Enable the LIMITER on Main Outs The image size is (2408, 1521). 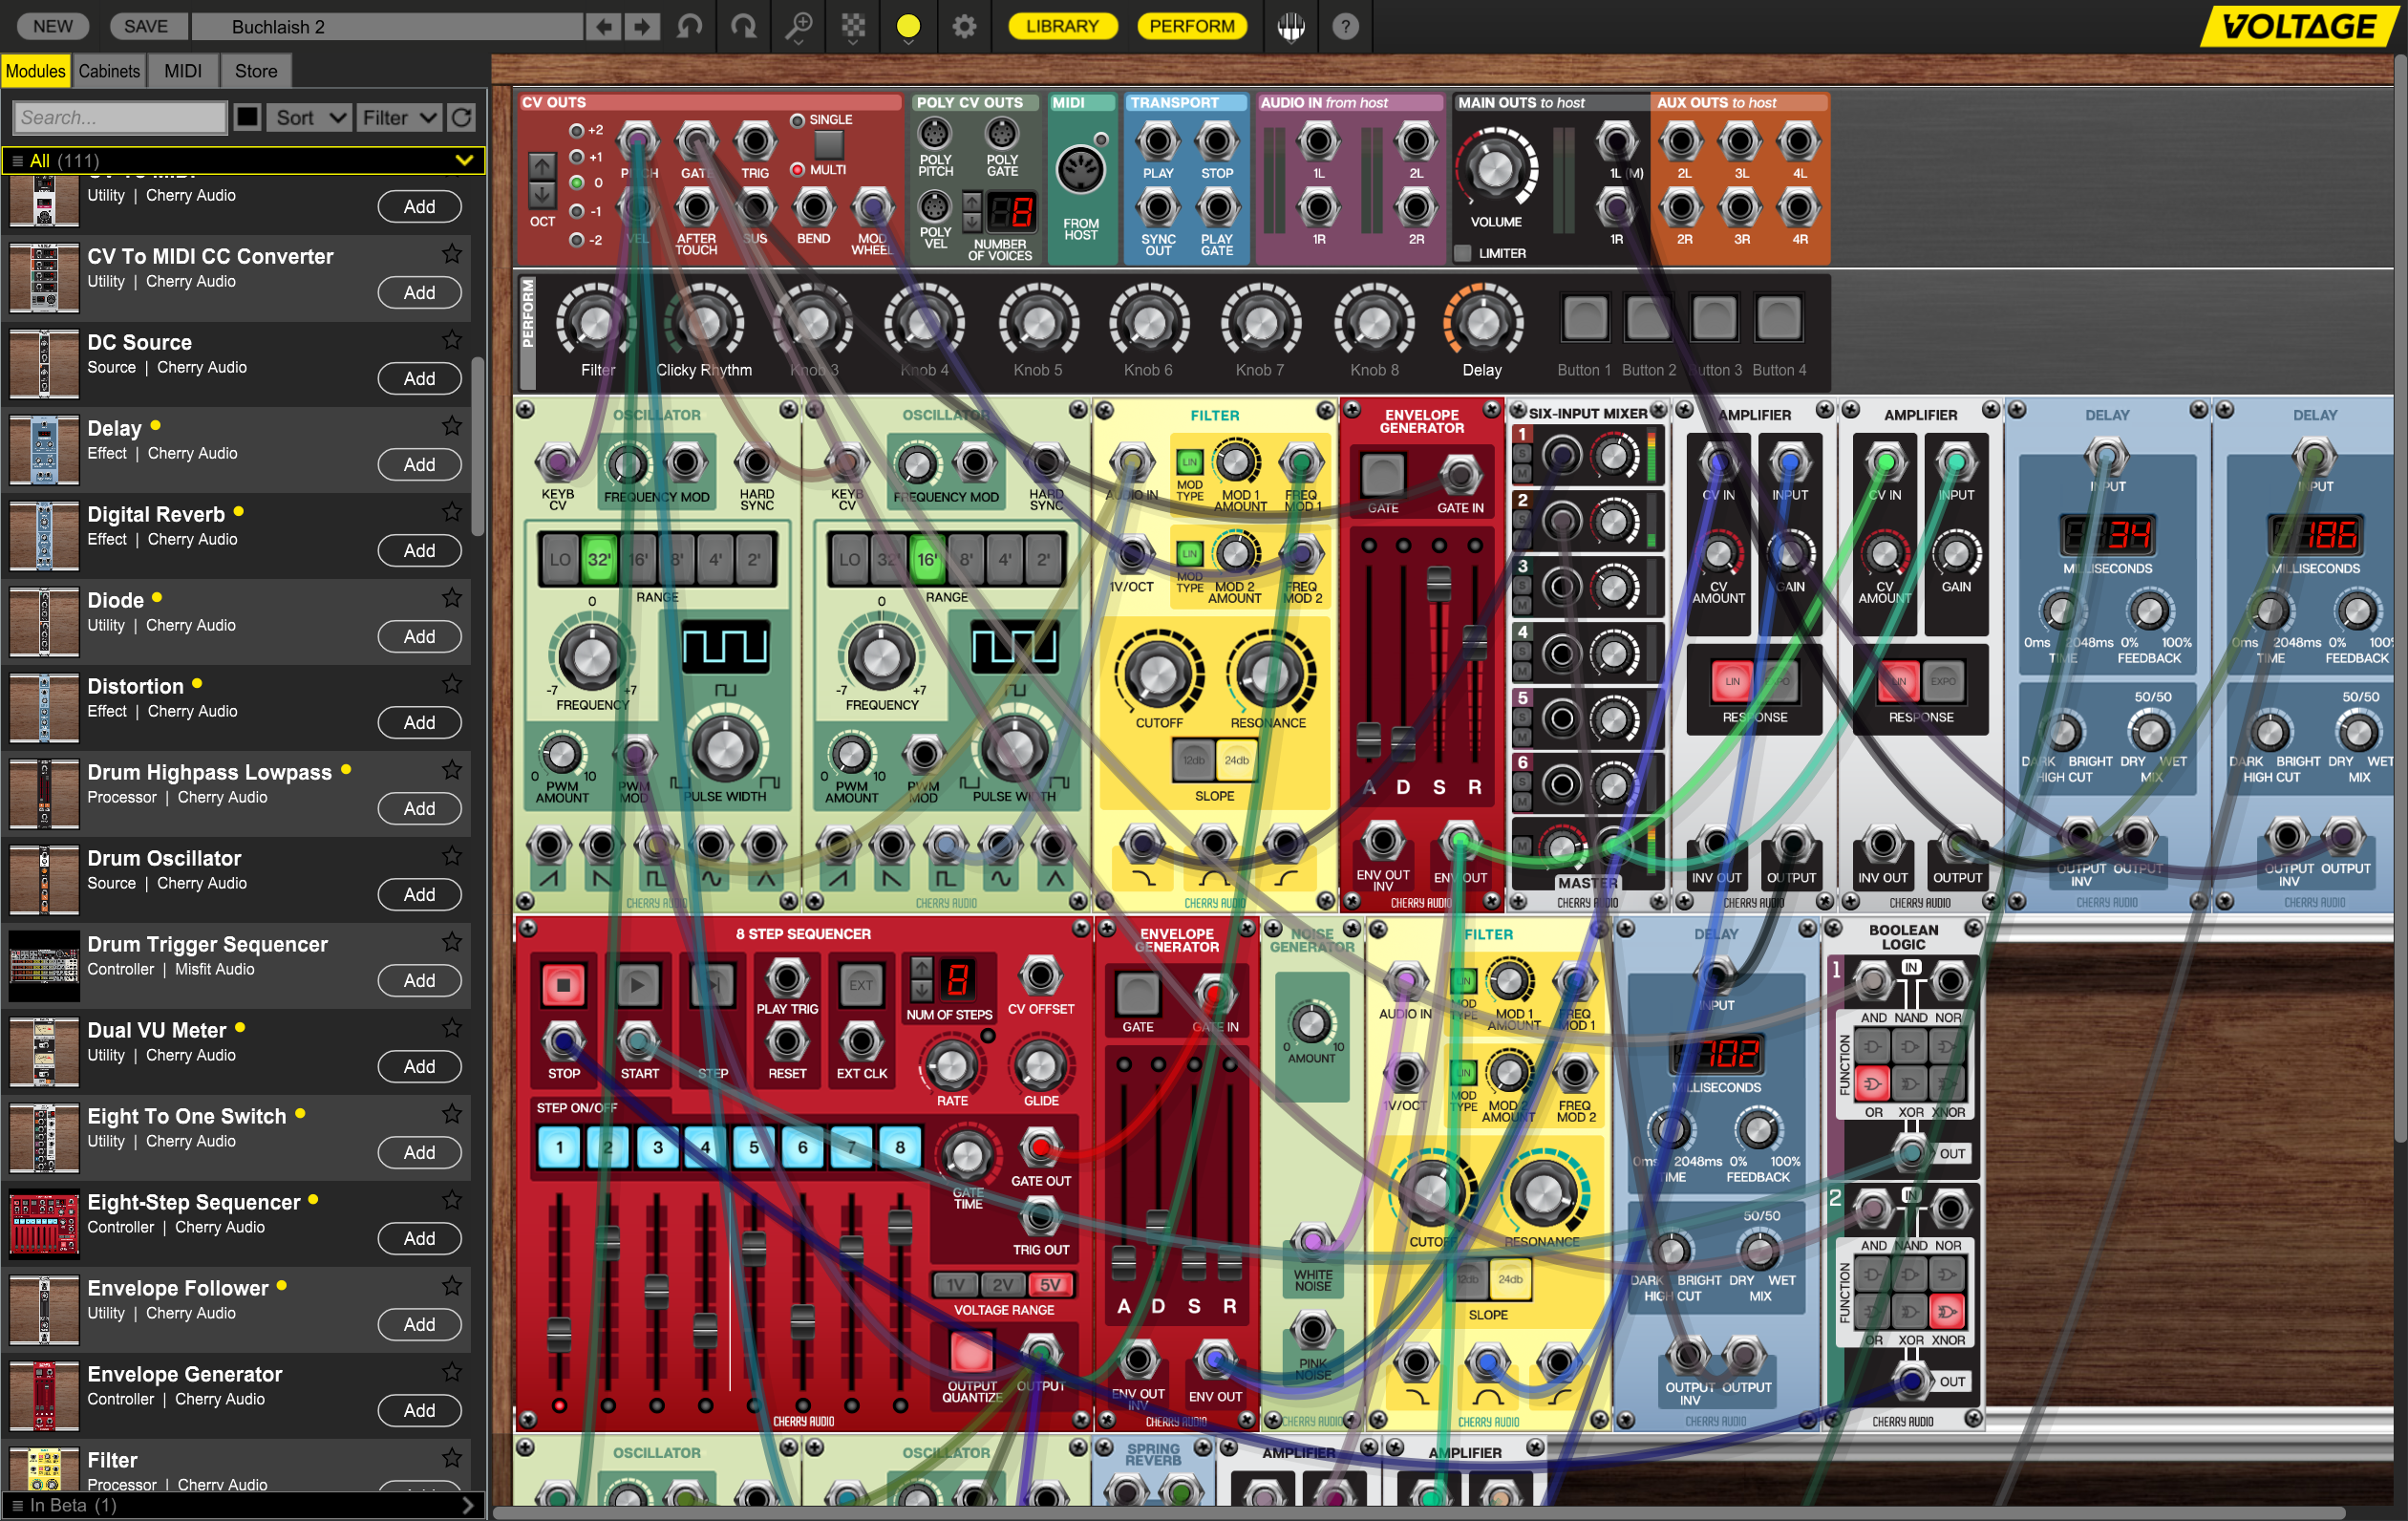click(1461, 253)
